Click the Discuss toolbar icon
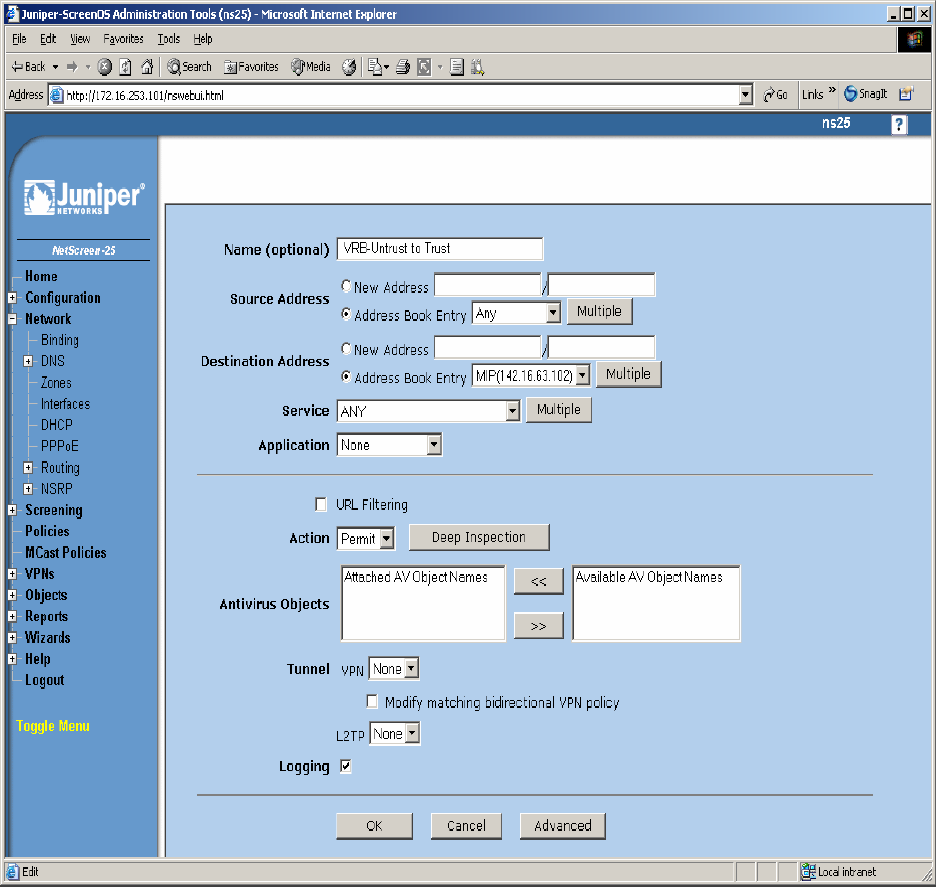936x887 pixels. click(457, 66)
